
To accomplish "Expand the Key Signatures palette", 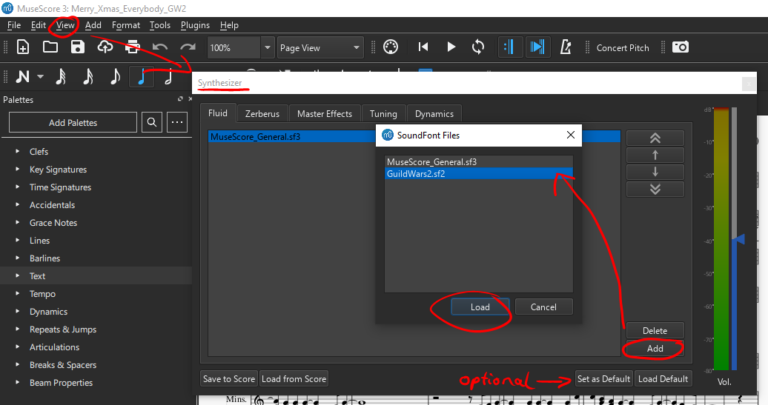I will pyautogui.click(x=58, y=169).
